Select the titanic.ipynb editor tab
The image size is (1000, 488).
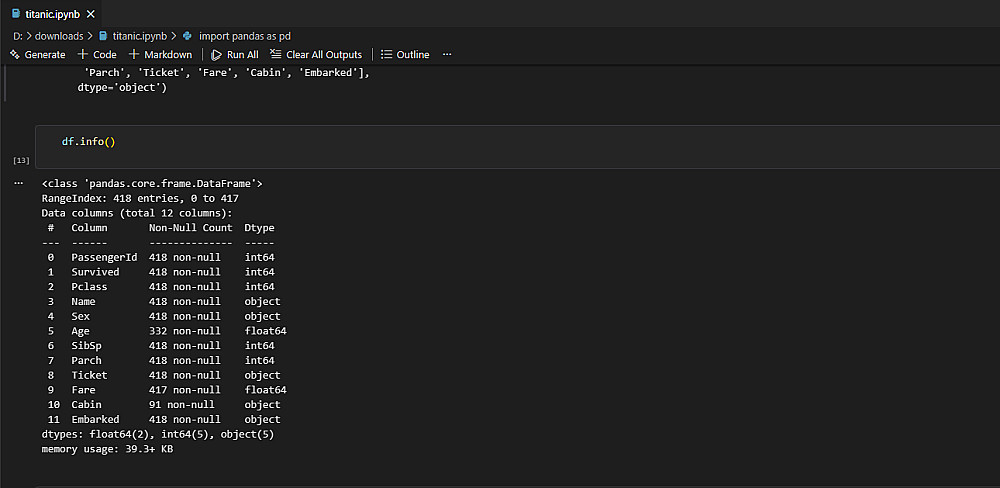click(53, 15)
